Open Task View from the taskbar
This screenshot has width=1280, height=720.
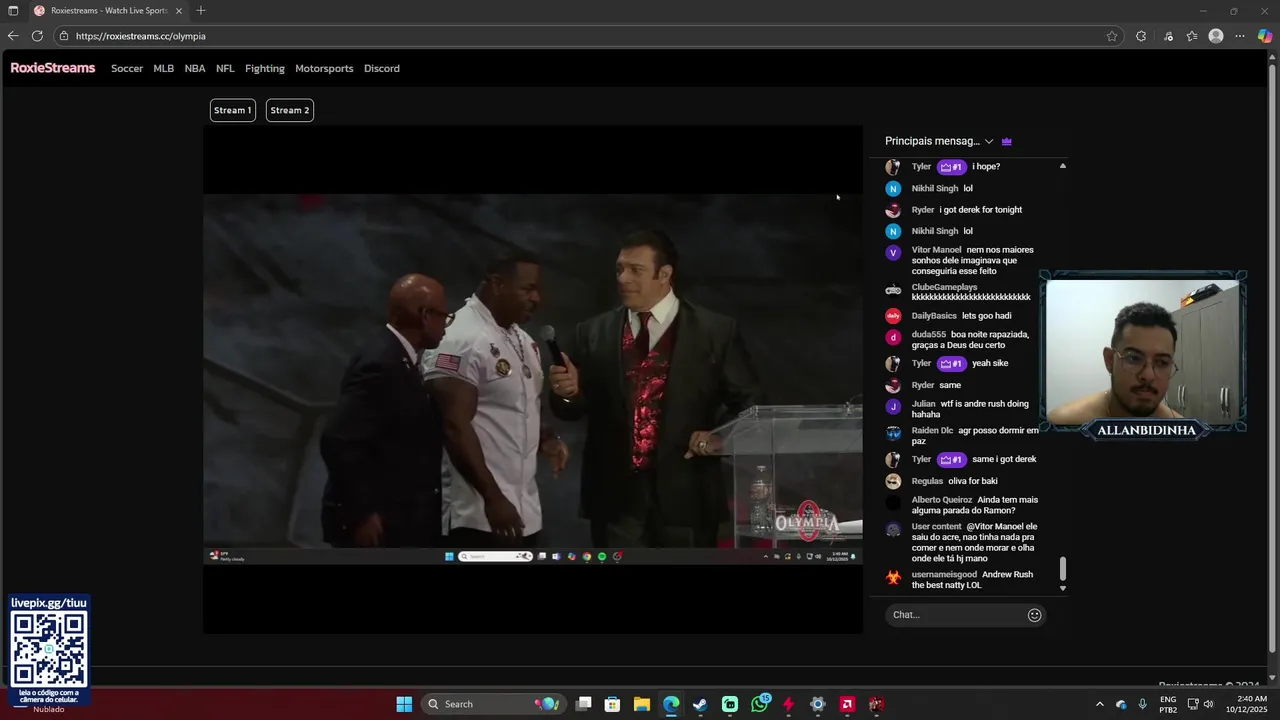pos(584,704)
